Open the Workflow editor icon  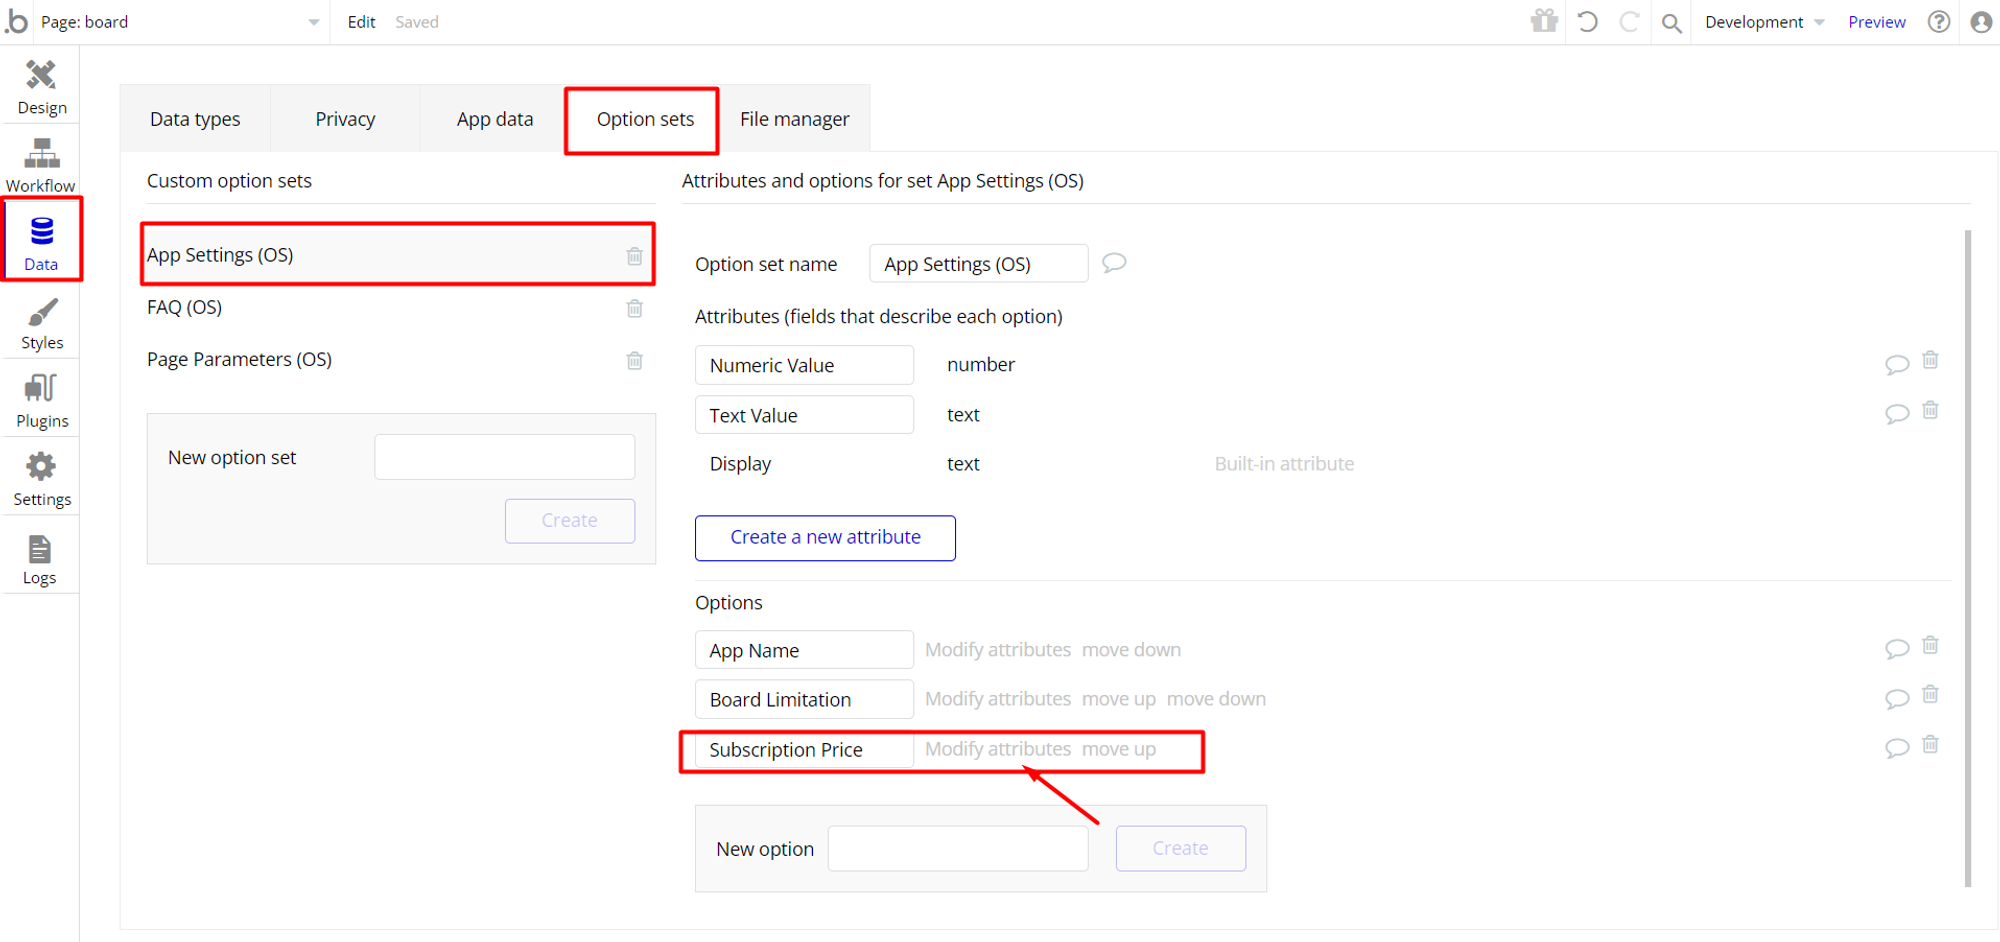[41, 165]
